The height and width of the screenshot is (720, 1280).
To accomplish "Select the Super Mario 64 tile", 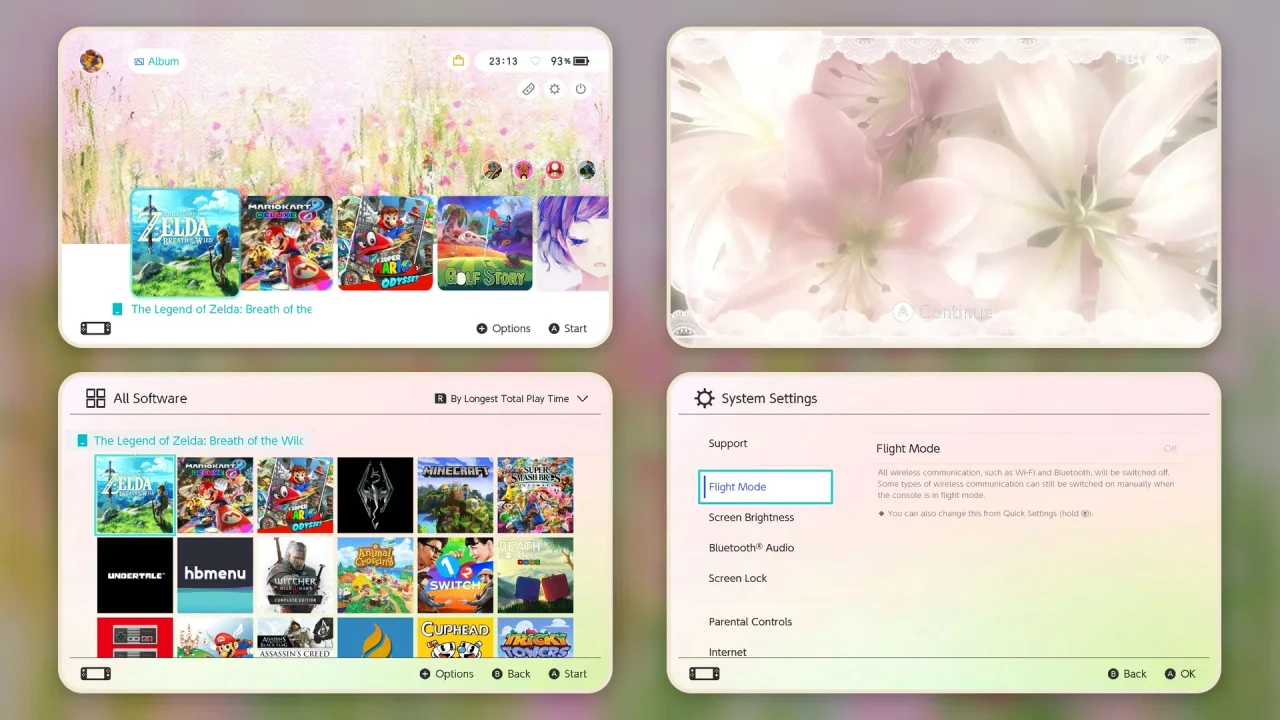I will coord(215,637).
